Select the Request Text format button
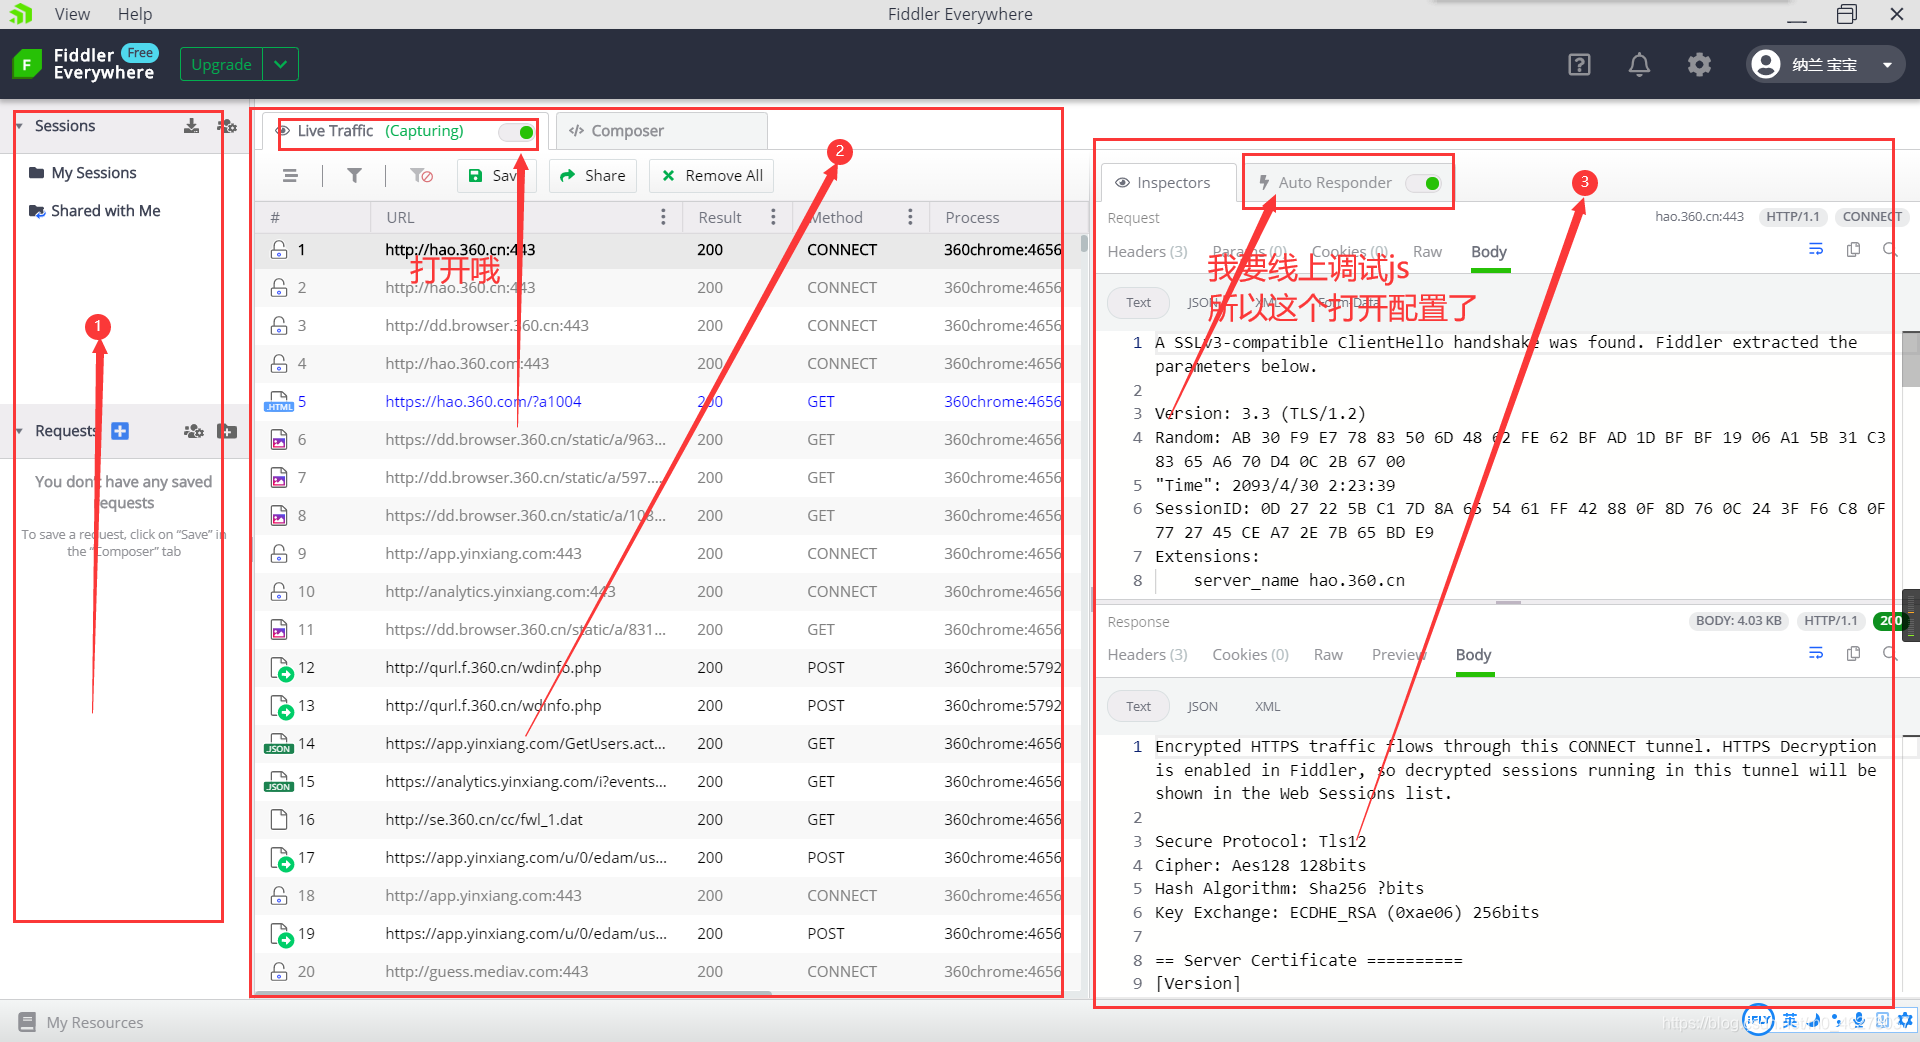The width and height of the screenshot is (1920, 1042). click(1138, 302)
